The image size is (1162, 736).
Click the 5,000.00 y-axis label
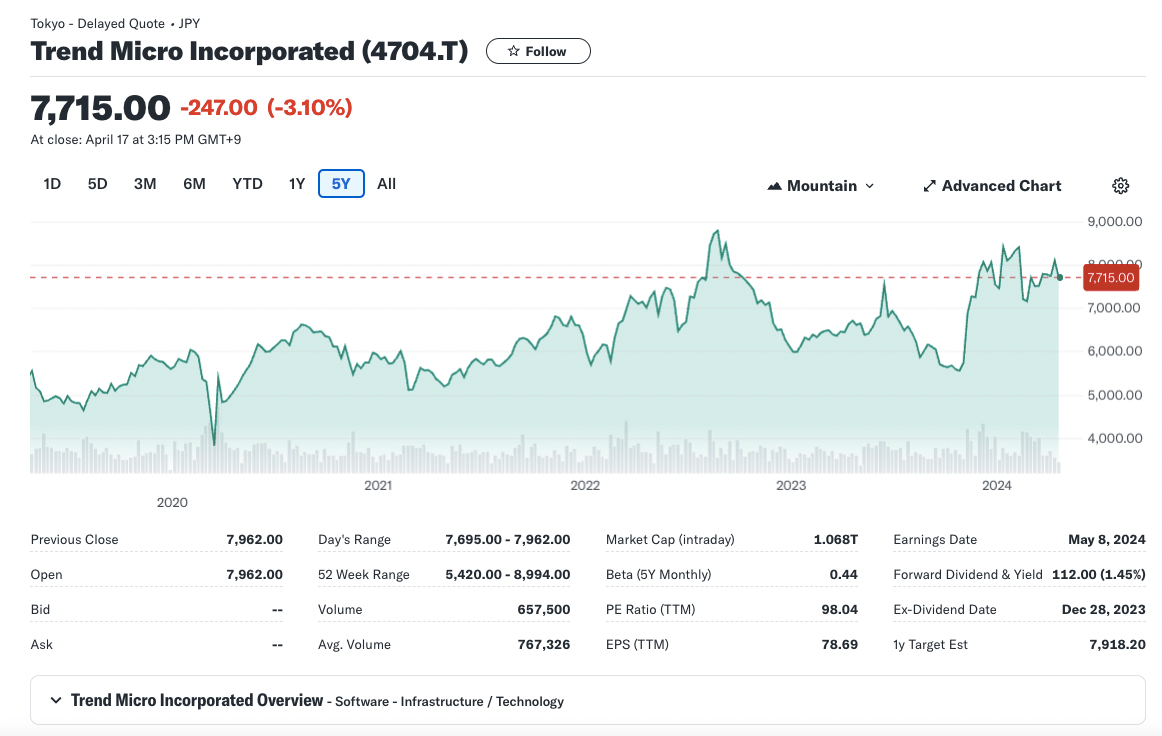tap(1115, 395)
